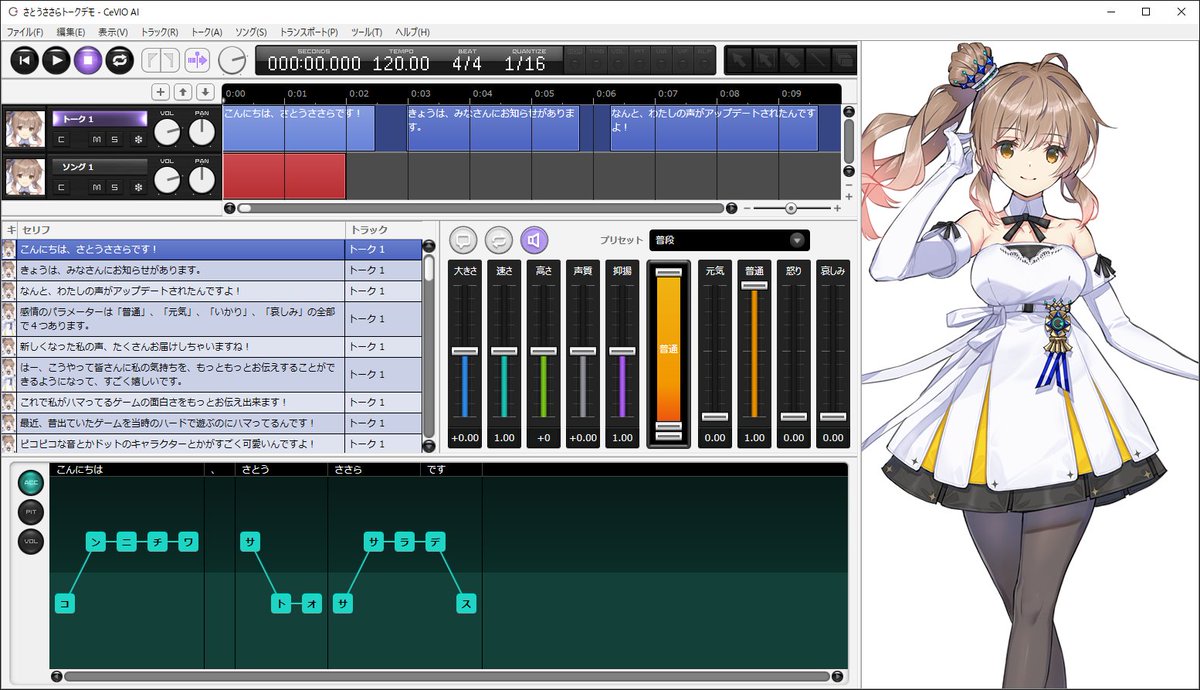Freeze the トーク 1 track with snowflake icon
The width and height of the screenshot is (1200, 690).
tap(139, 140)
